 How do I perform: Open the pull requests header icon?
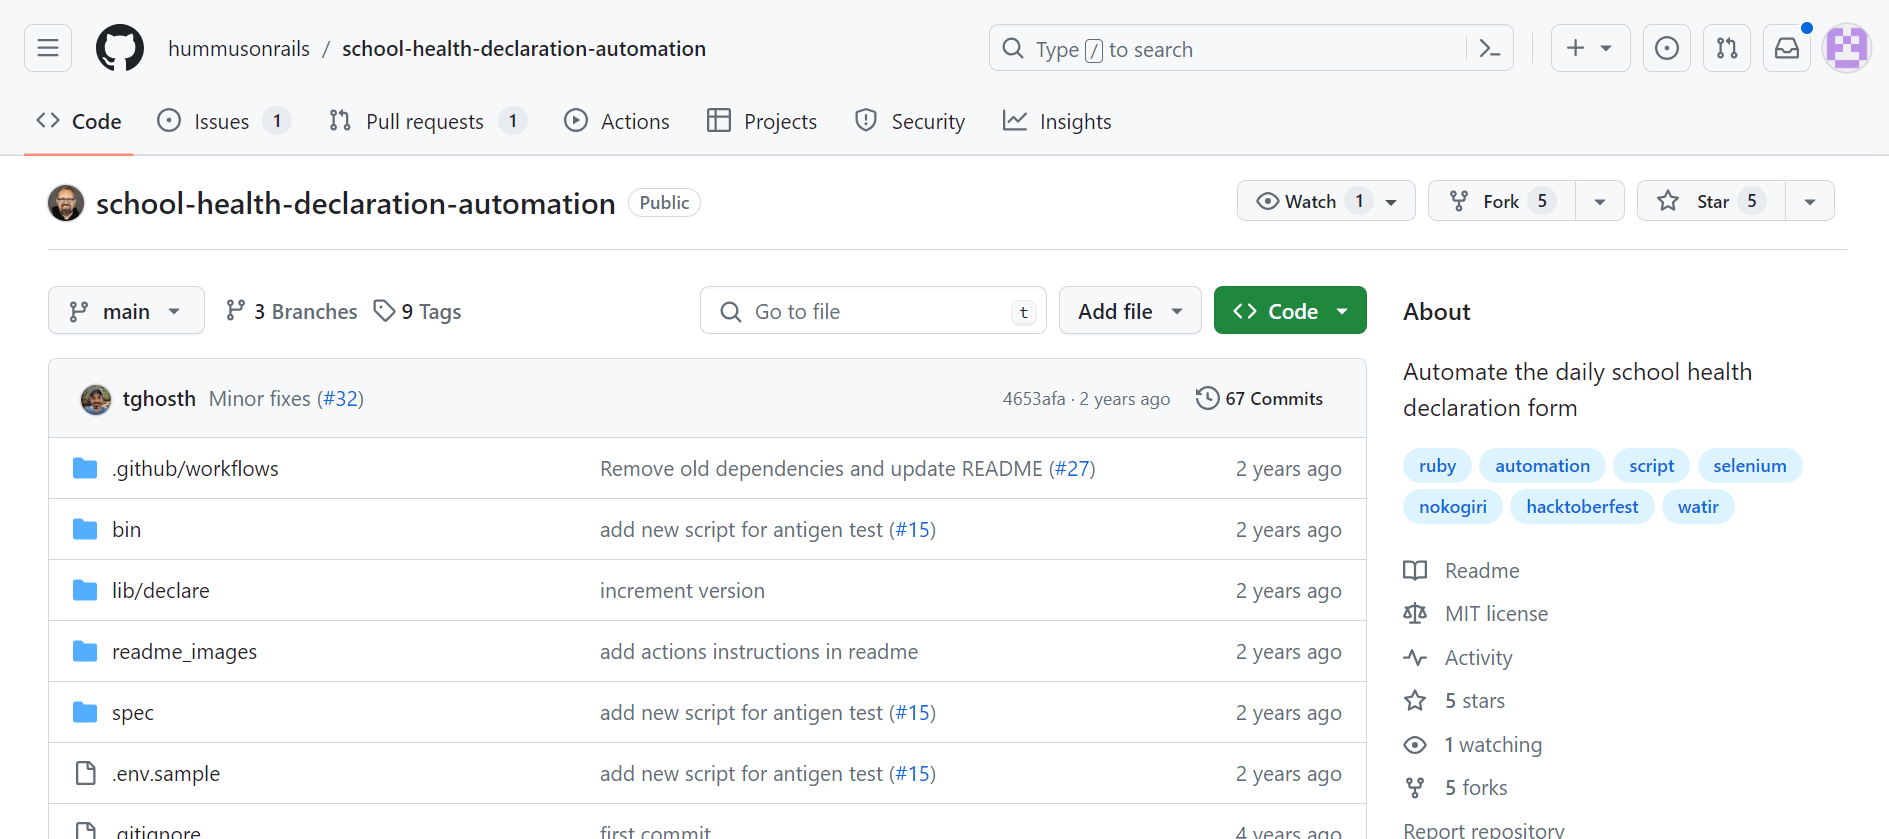point(1726,48)
